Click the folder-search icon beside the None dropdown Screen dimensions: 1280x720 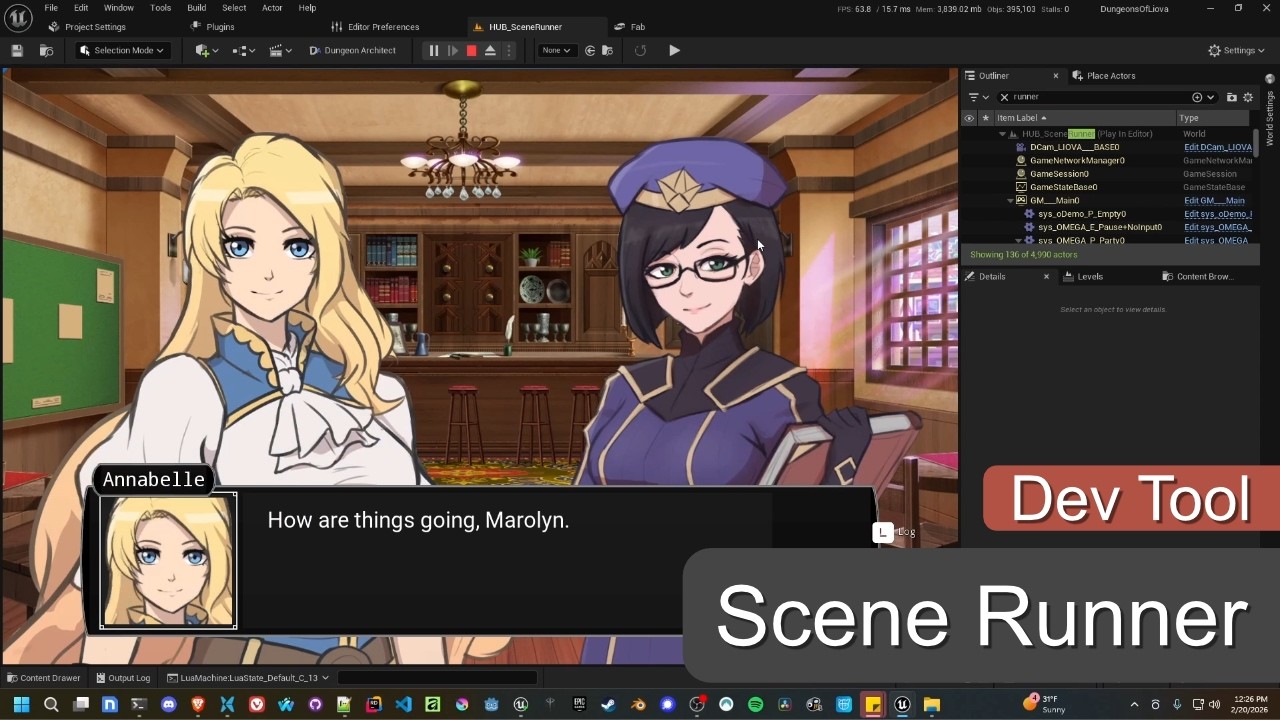608,50
